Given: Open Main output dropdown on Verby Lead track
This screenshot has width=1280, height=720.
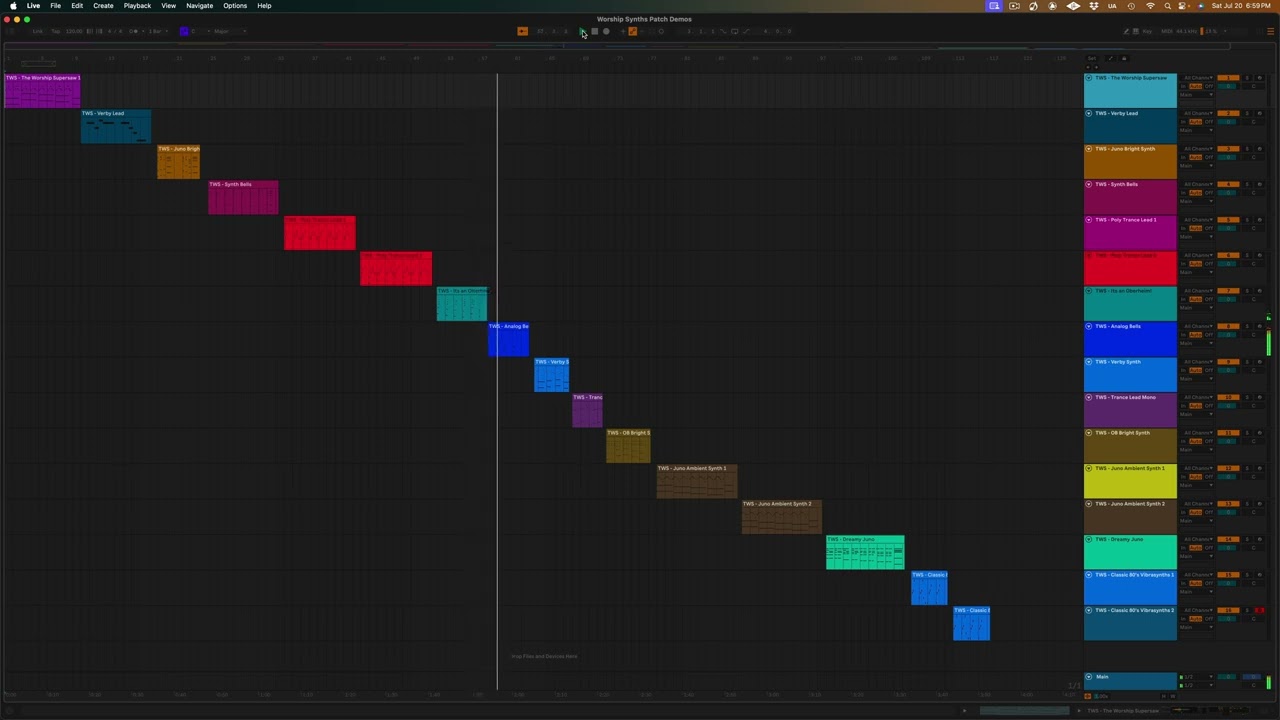Looking at the screenshot, I should tap(1197, 131).
